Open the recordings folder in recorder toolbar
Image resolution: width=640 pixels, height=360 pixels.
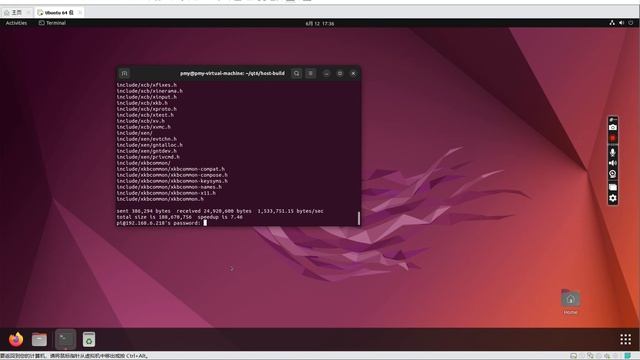[x=613, y=187]
